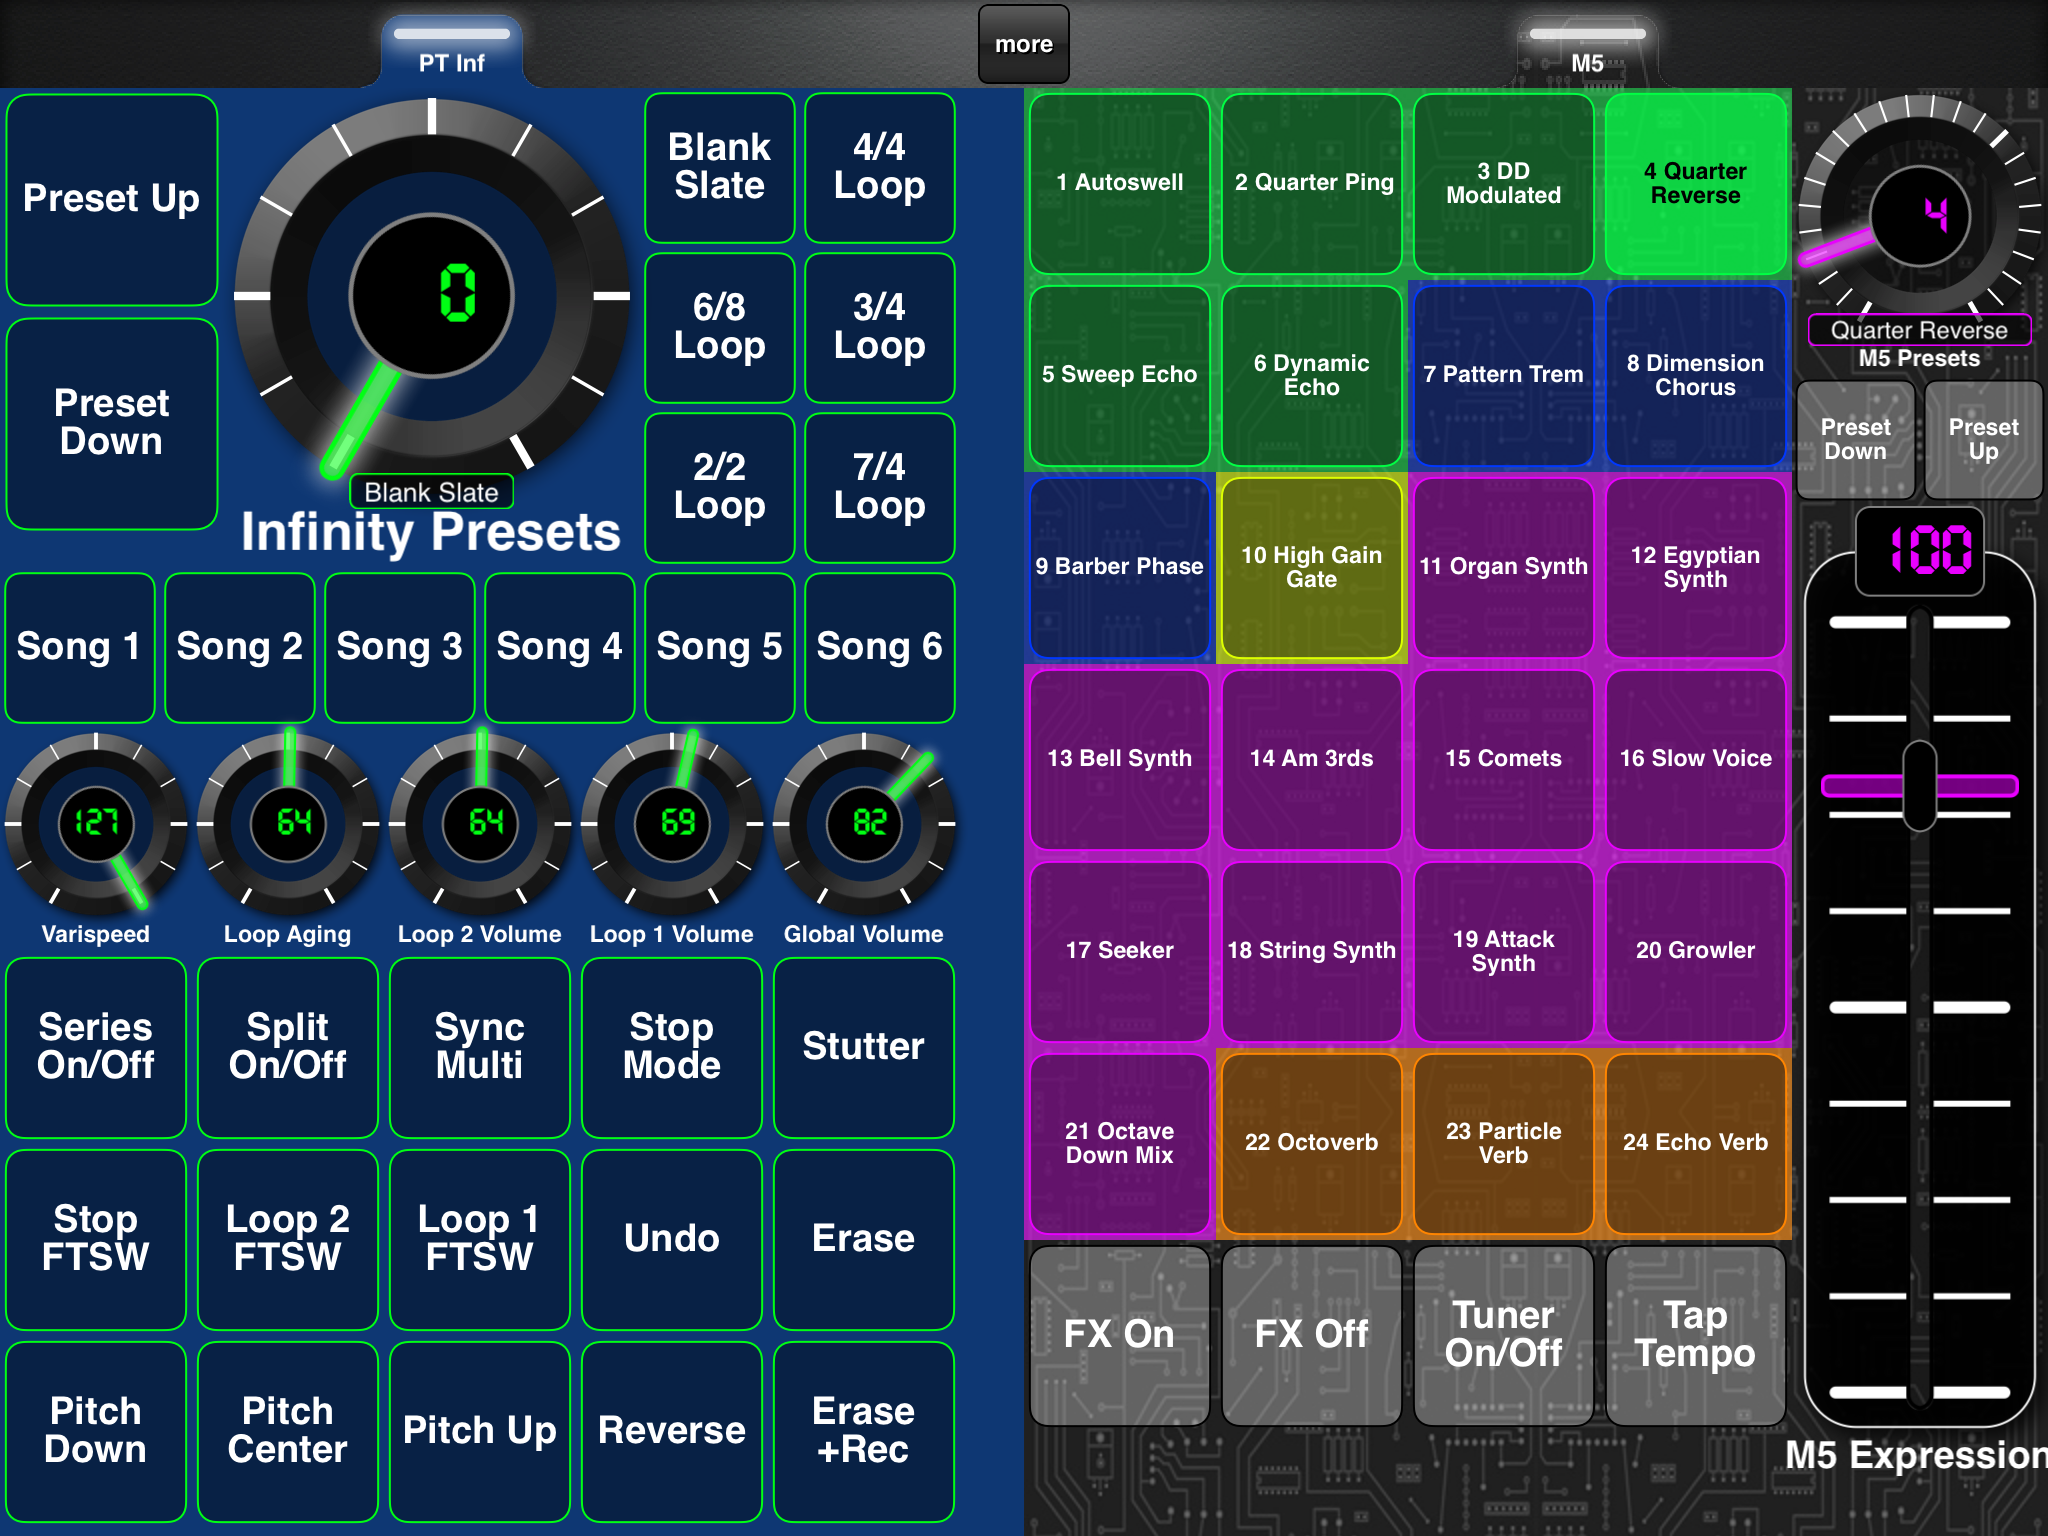Select M5 preset 2 Quarter Ping
This screenshot has height=1536, width=2048.
tap(1312, 183)
